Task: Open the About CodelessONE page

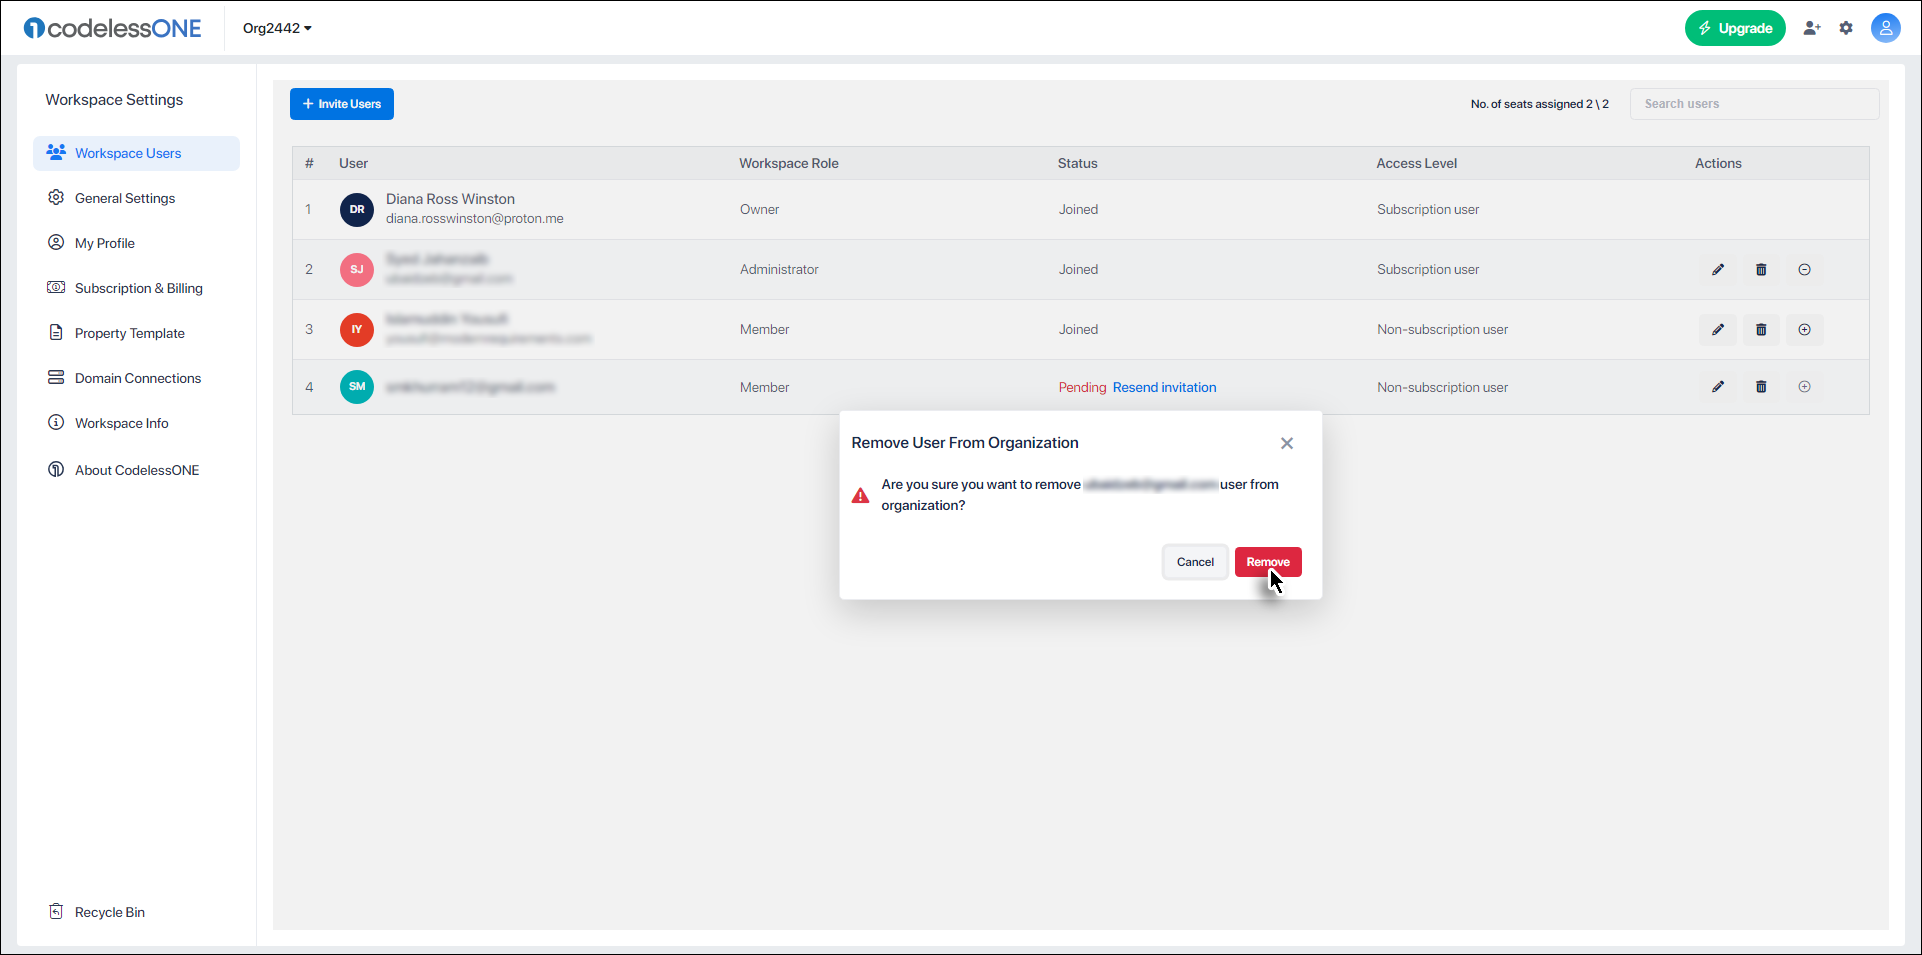Action: [136, 469]
